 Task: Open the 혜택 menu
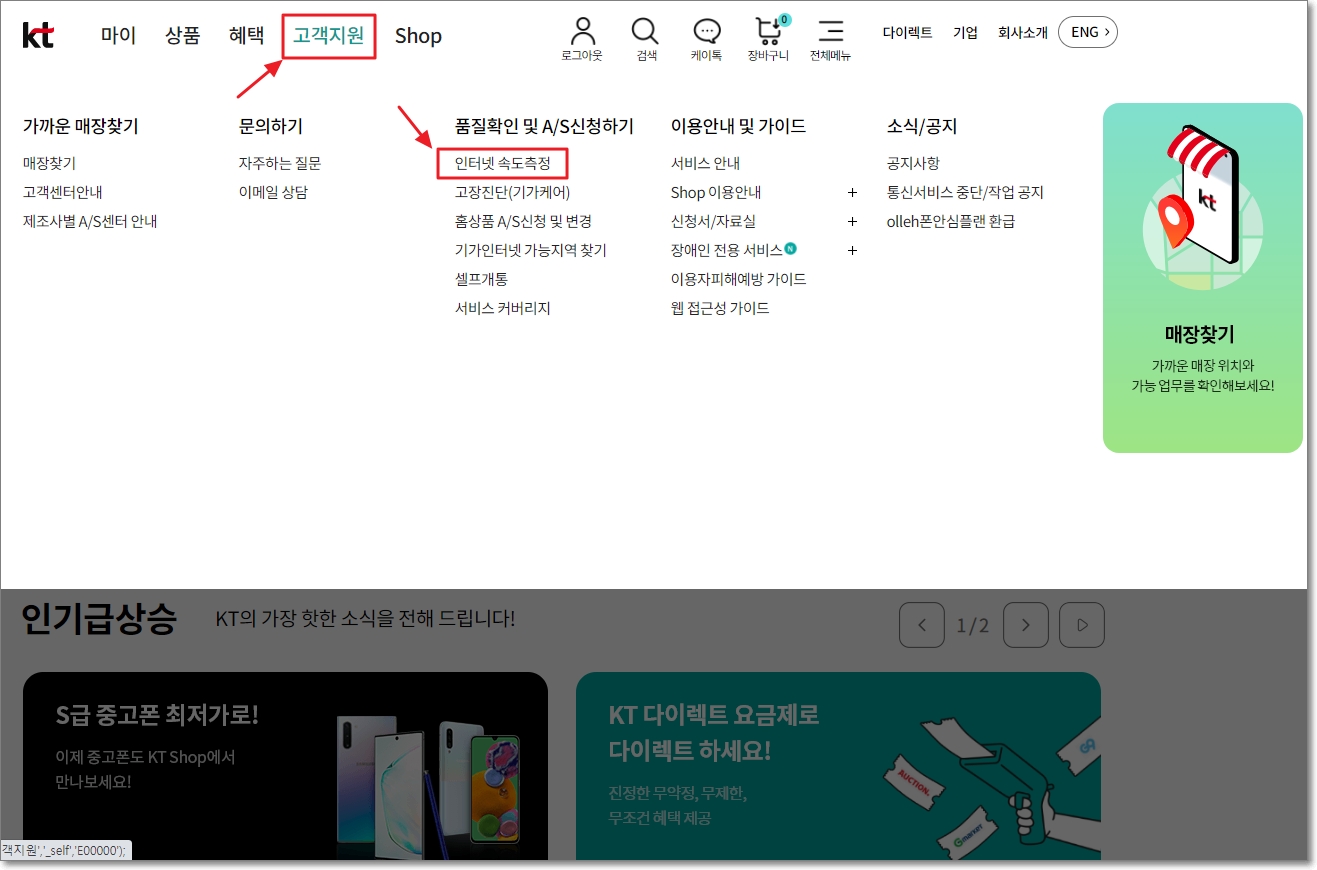(247, 35)
